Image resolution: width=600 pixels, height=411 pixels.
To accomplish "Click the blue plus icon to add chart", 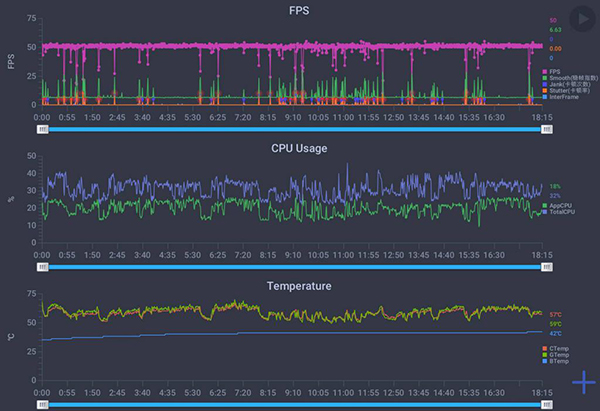I will pos(583,383).
